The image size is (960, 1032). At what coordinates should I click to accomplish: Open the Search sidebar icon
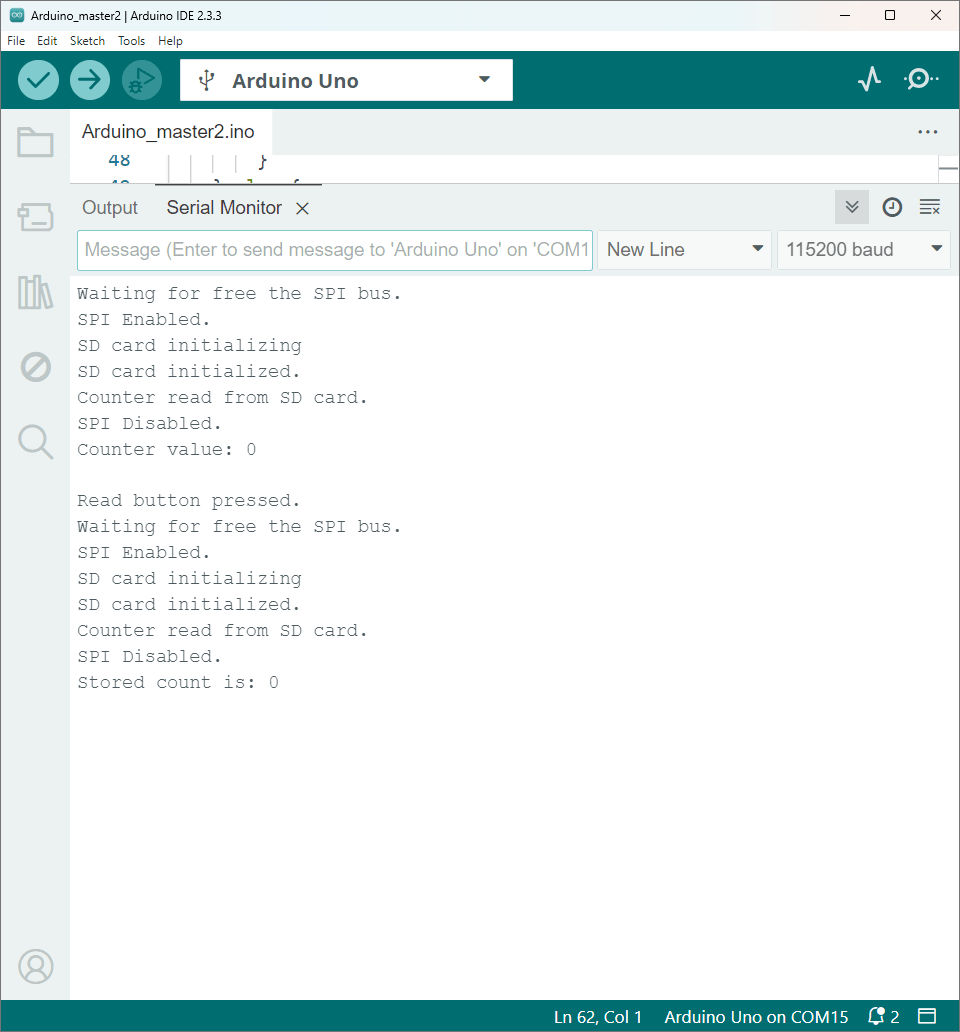point(36,442)
